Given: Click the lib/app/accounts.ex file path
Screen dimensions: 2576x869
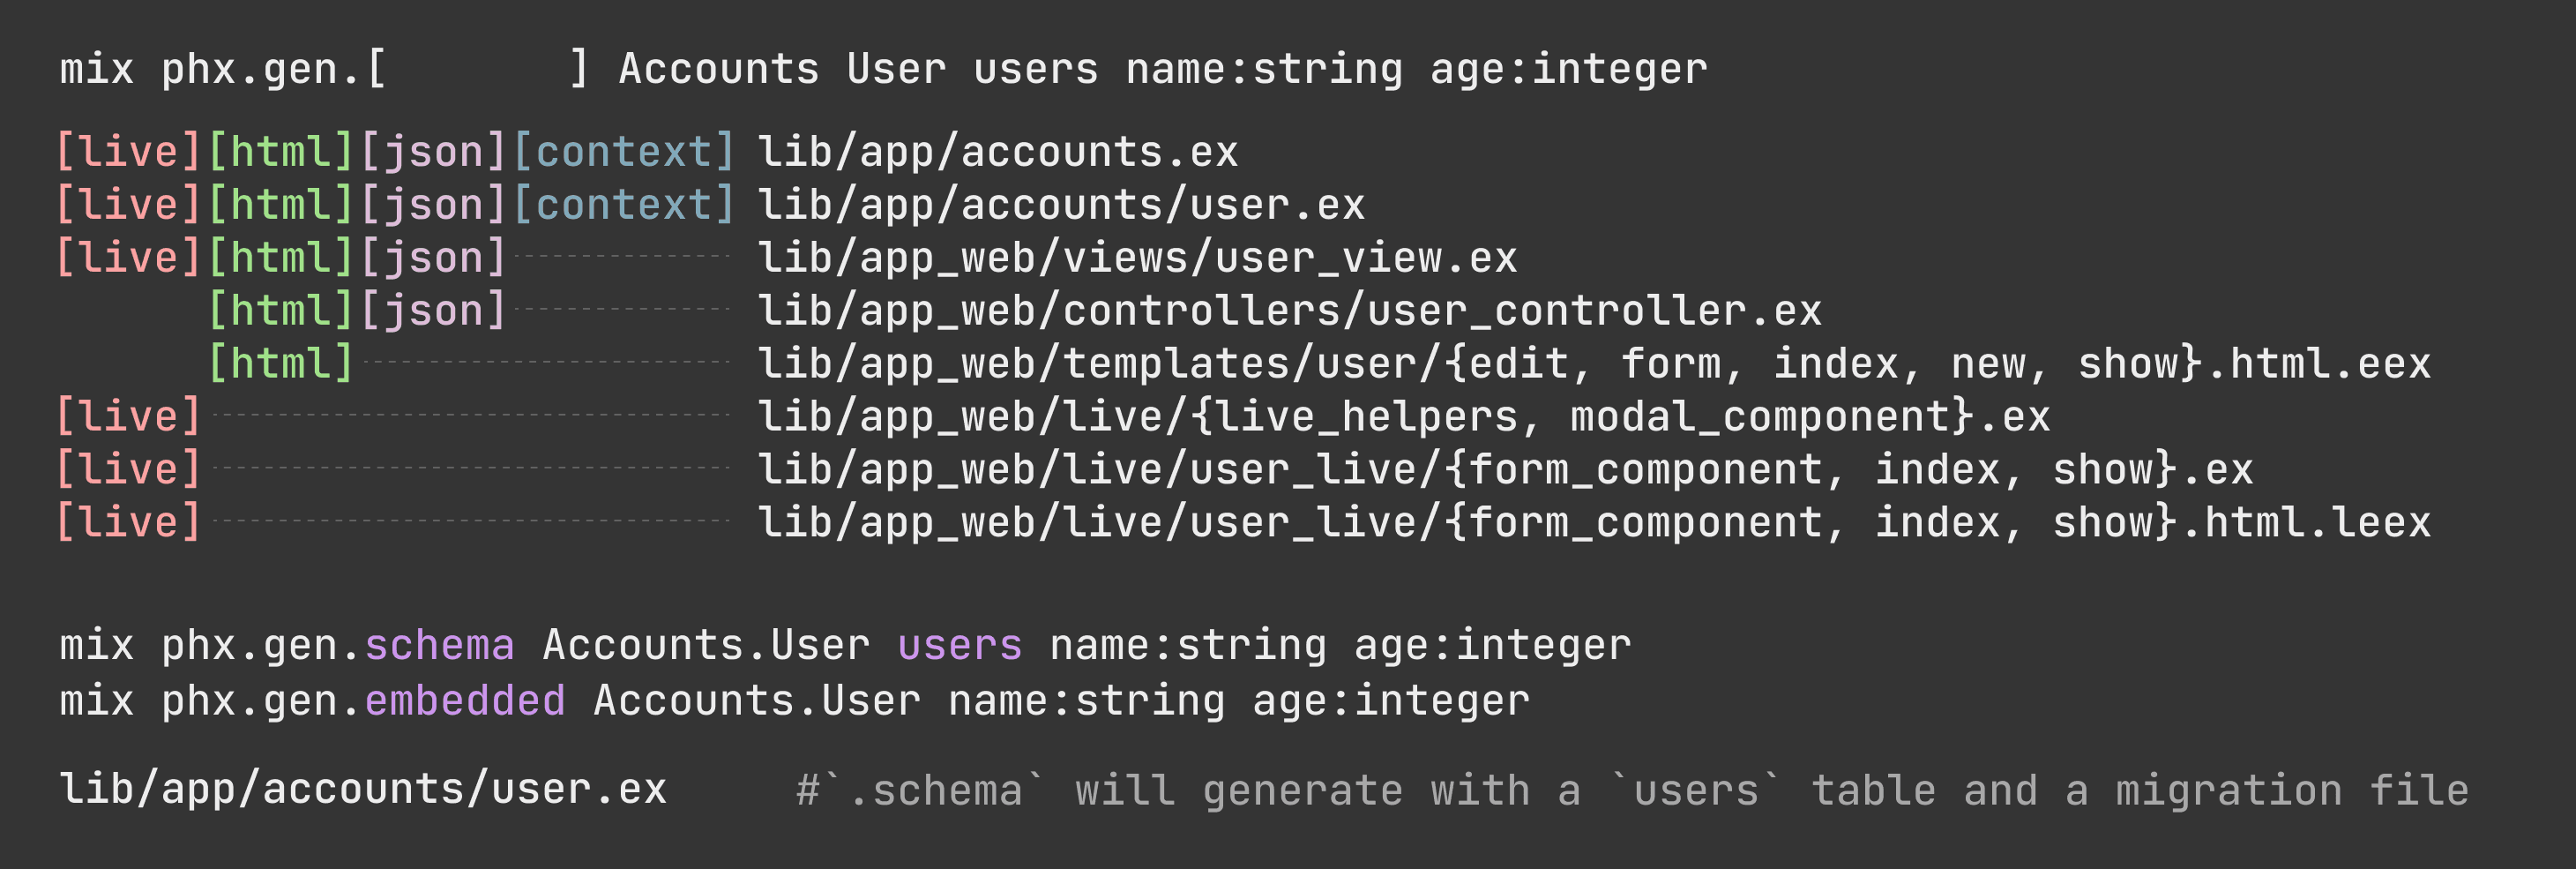Looking at the screenshot, I should point(997,152).
